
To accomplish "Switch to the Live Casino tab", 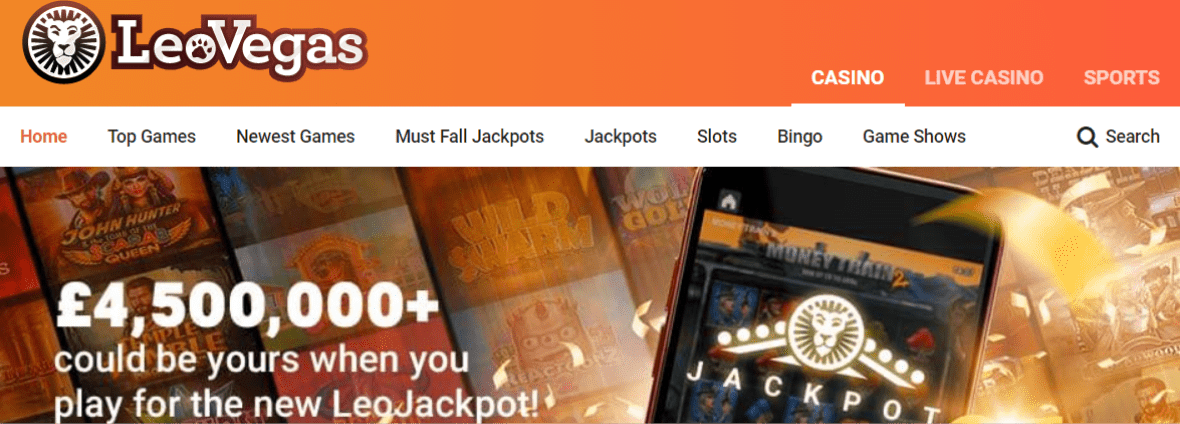I will point(984,78).
